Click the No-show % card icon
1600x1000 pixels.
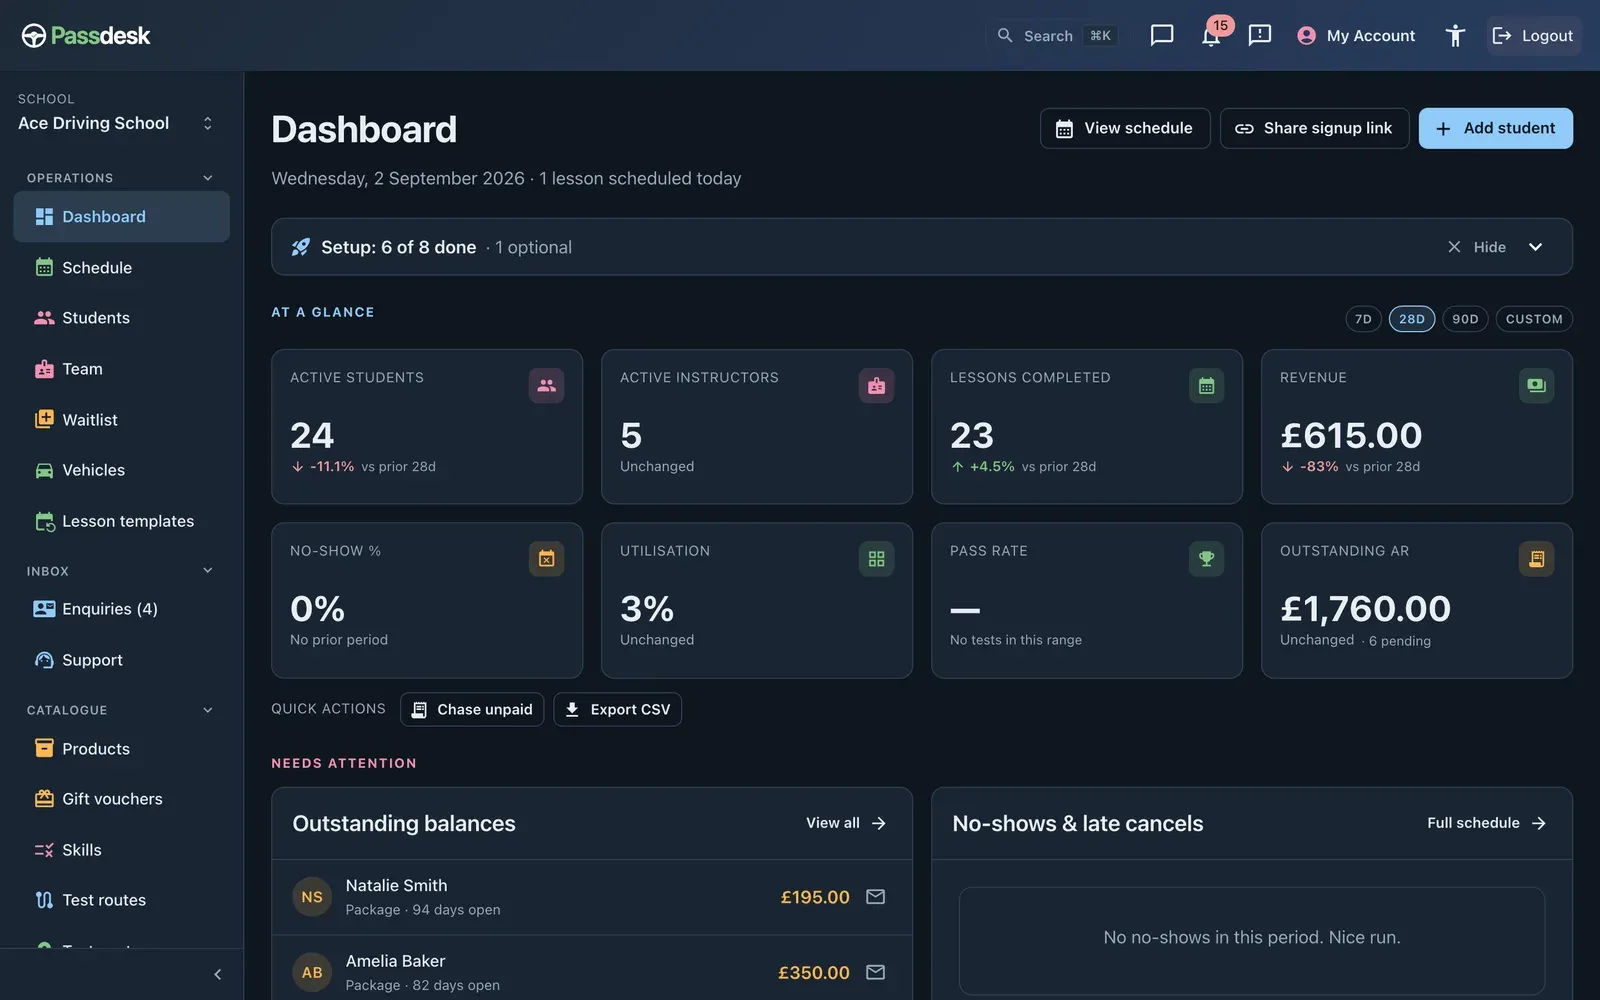coord(546,559)
